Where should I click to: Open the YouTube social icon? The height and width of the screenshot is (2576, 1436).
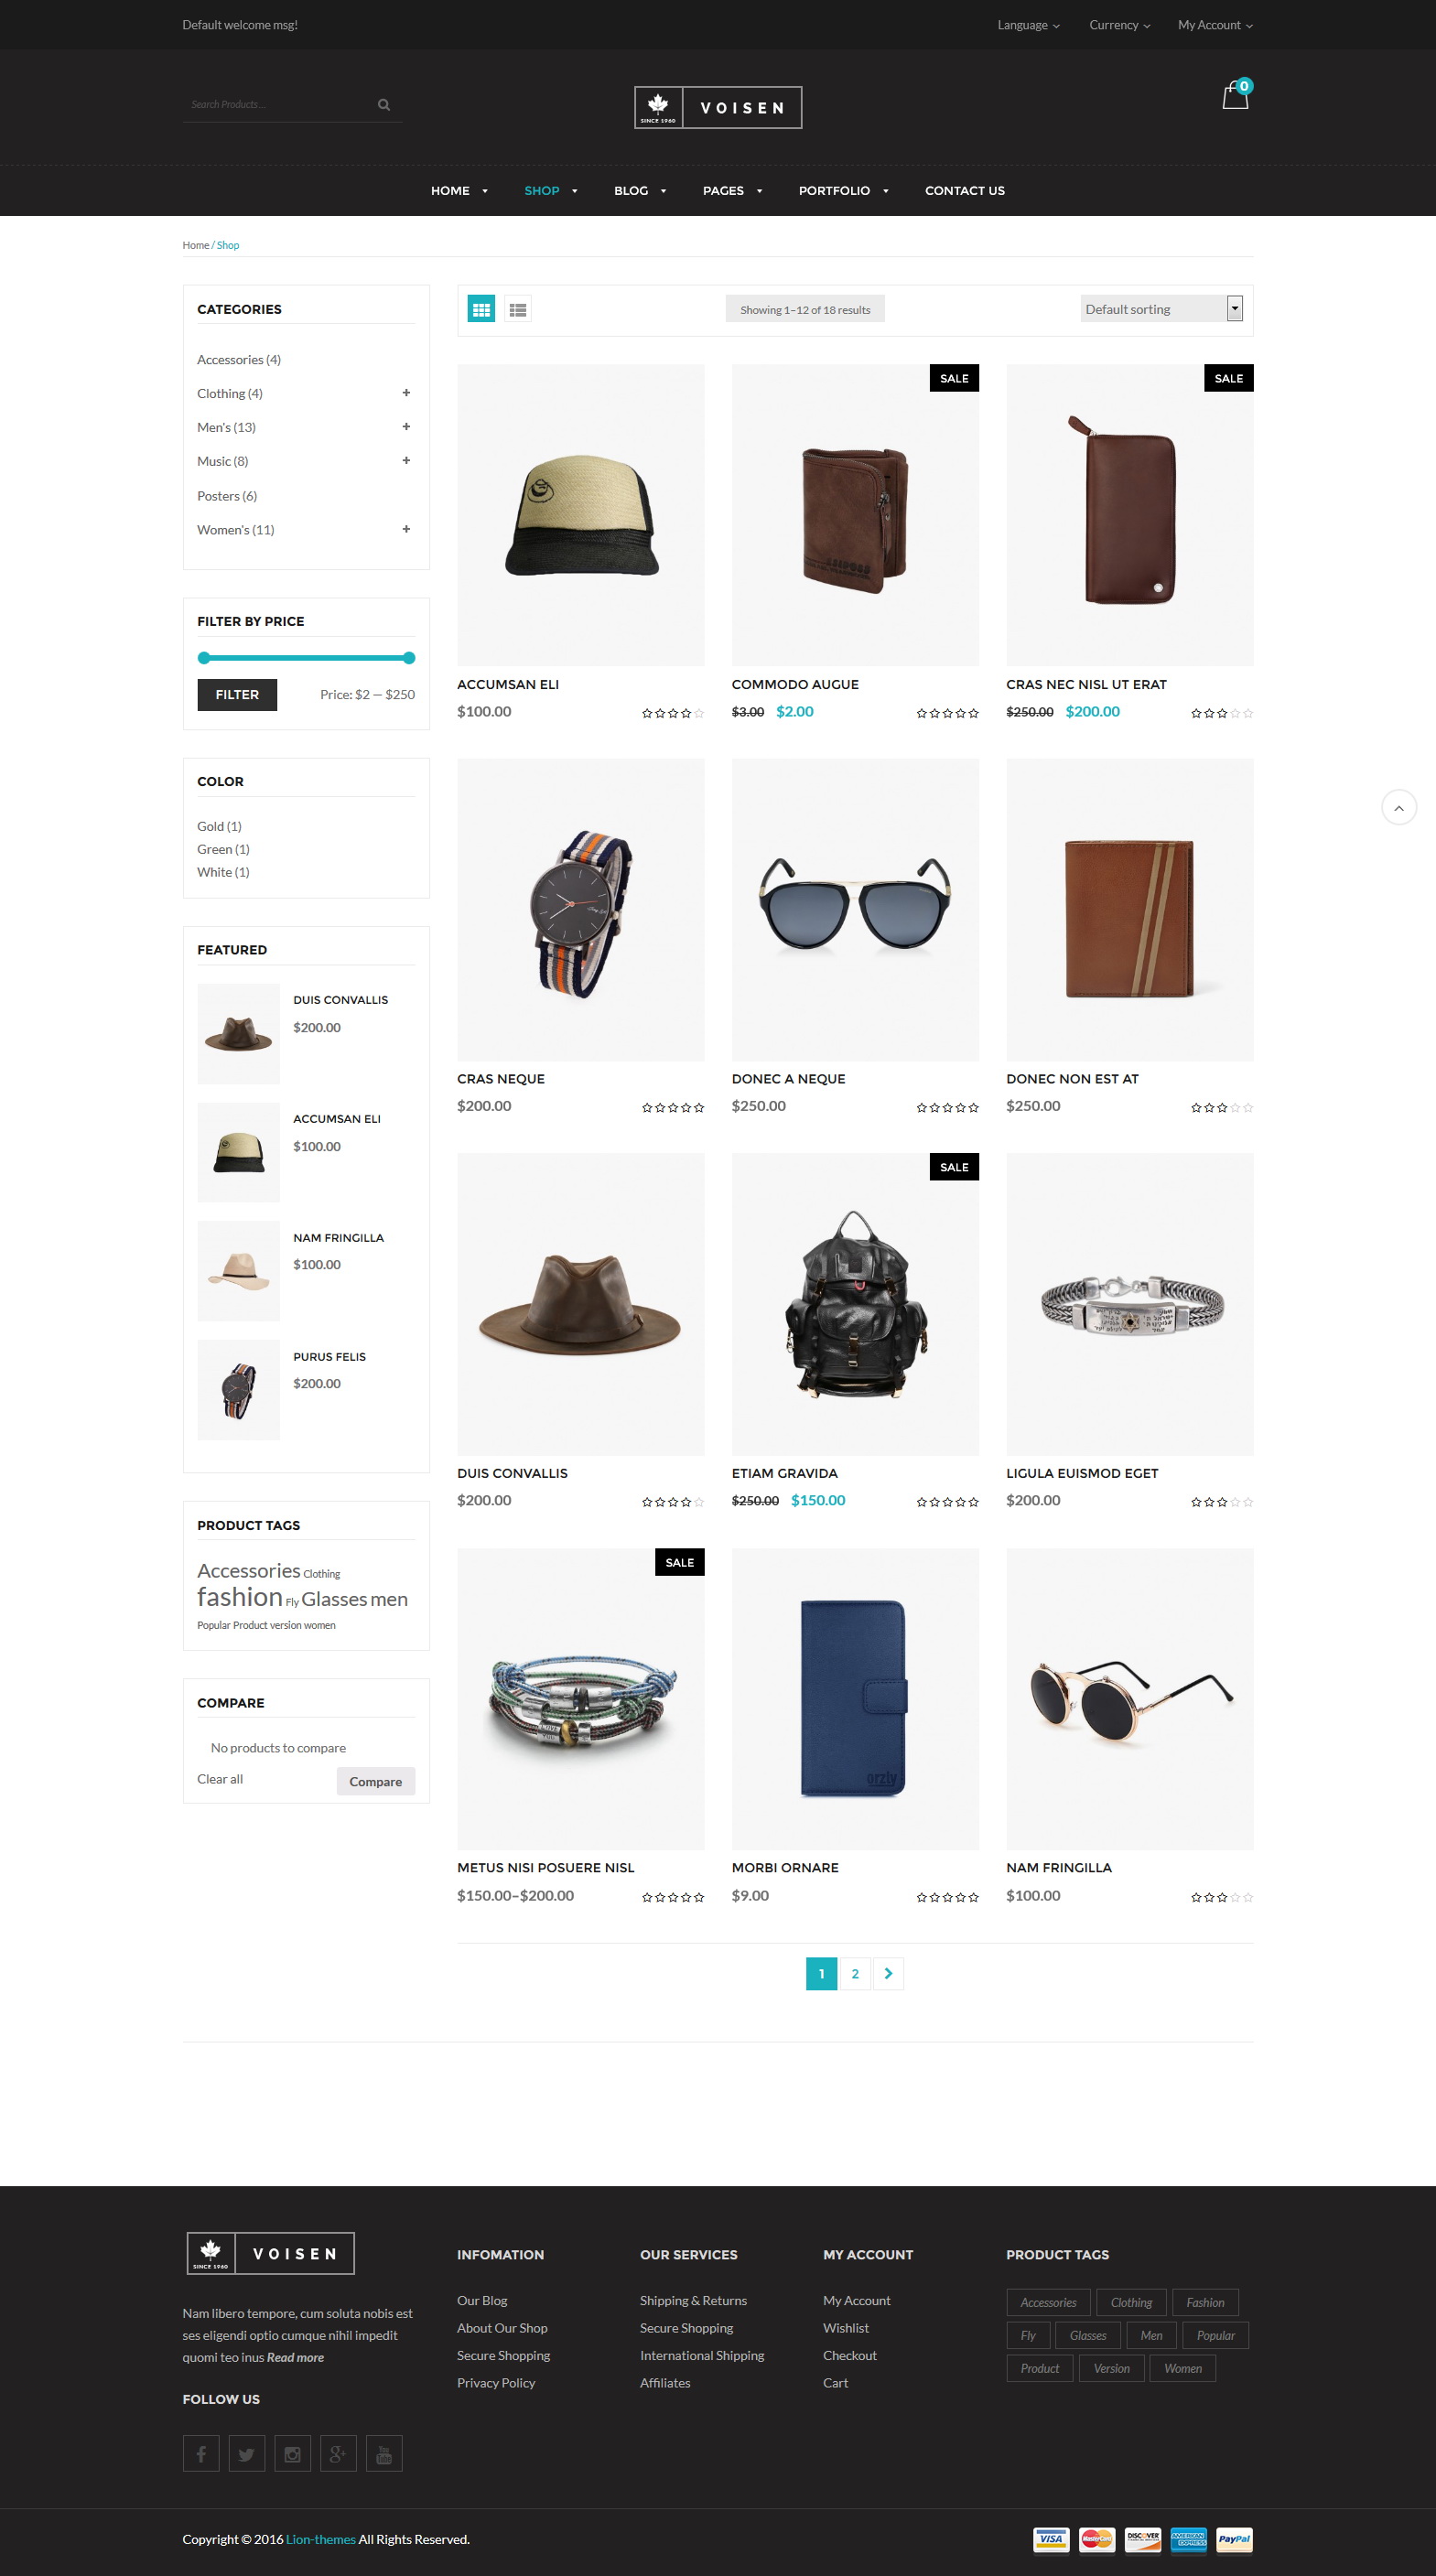pos(384,2453)
